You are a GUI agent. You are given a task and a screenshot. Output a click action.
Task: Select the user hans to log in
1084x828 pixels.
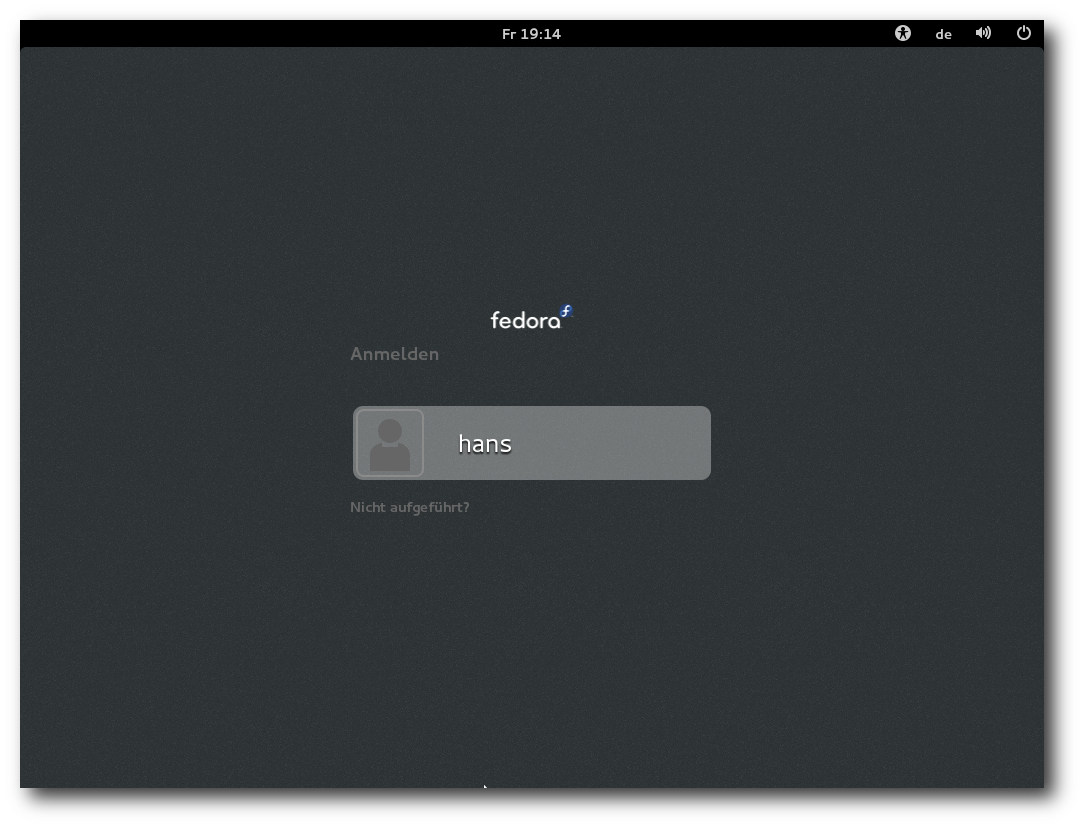tap(532, 443)
